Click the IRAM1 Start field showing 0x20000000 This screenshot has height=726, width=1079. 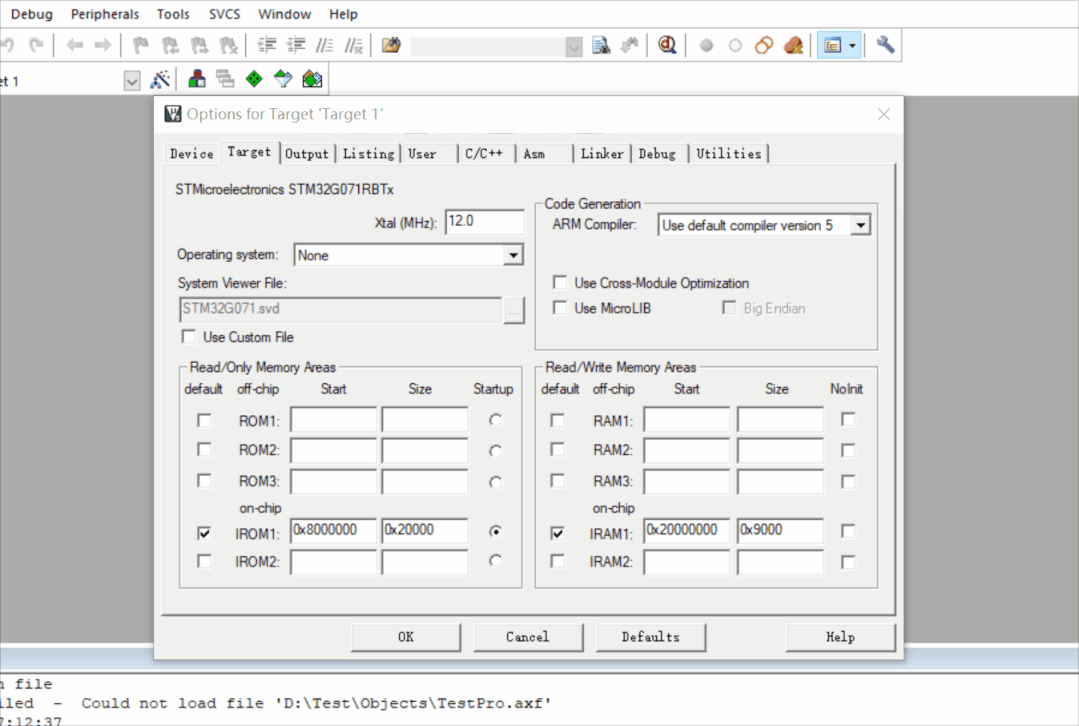(x=686, y=531)
